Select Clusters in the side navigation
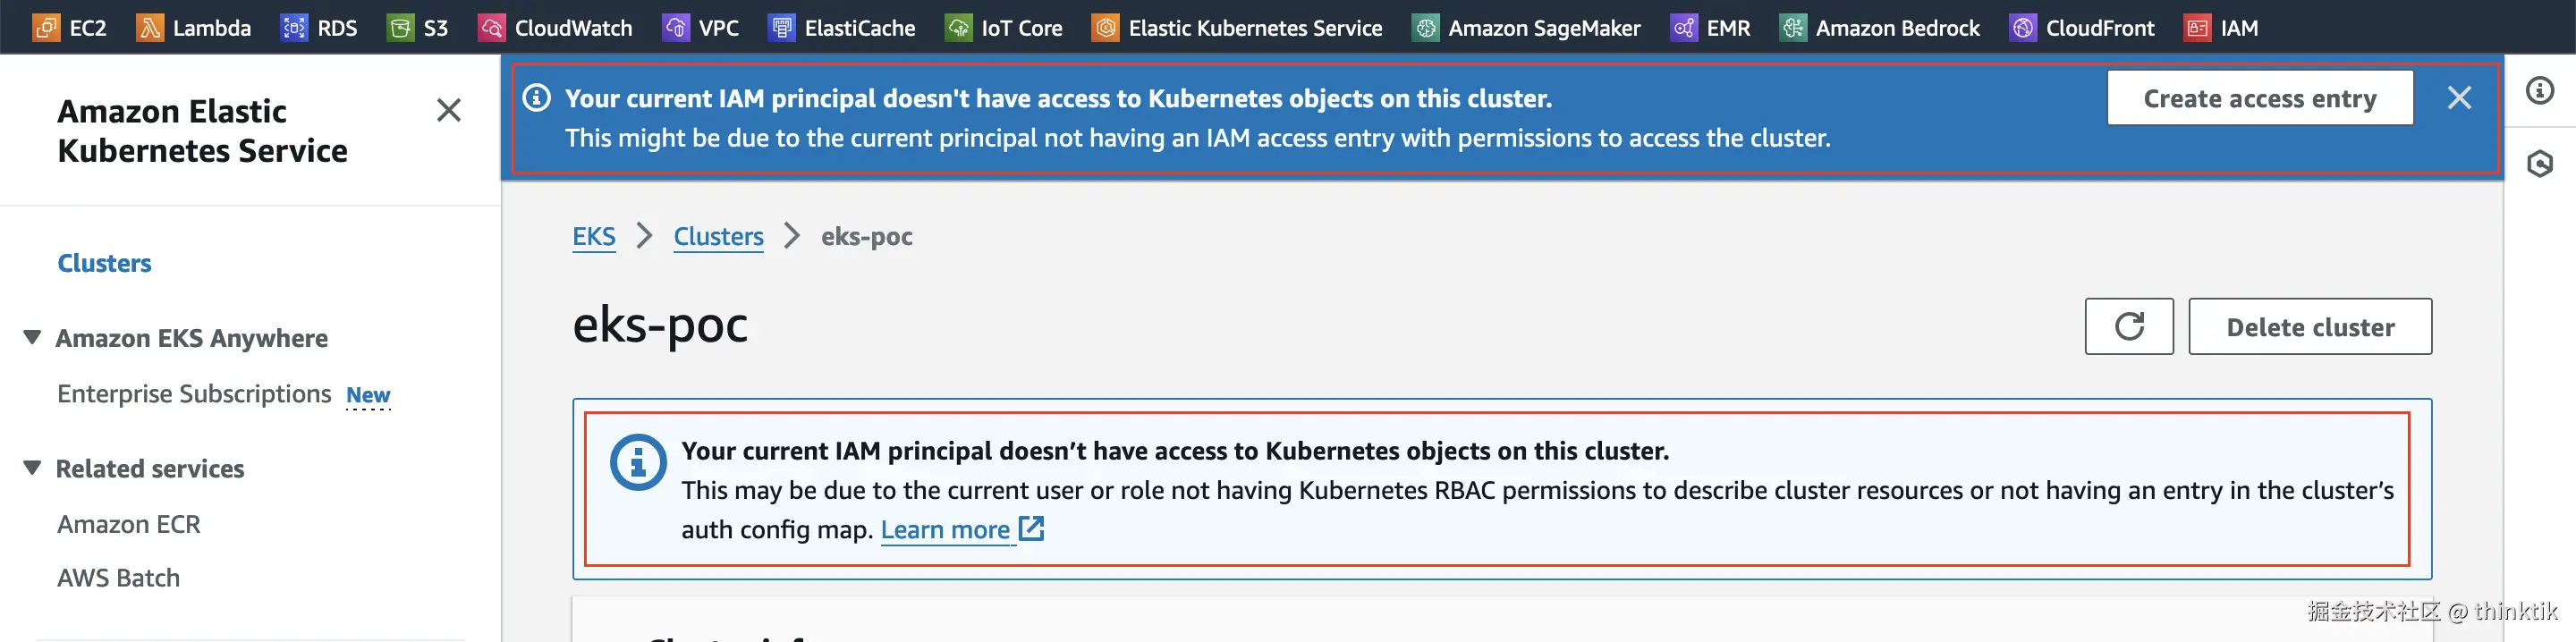 pos(104,263)
